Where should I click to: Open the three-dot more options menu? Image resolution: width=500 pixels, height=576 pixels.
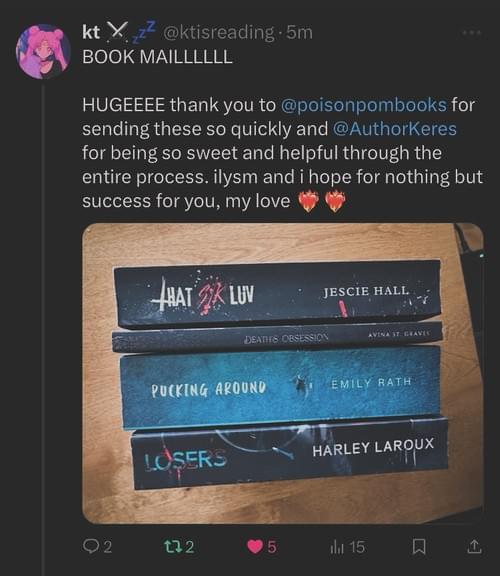pyautogui.click(x=472, y=33)
